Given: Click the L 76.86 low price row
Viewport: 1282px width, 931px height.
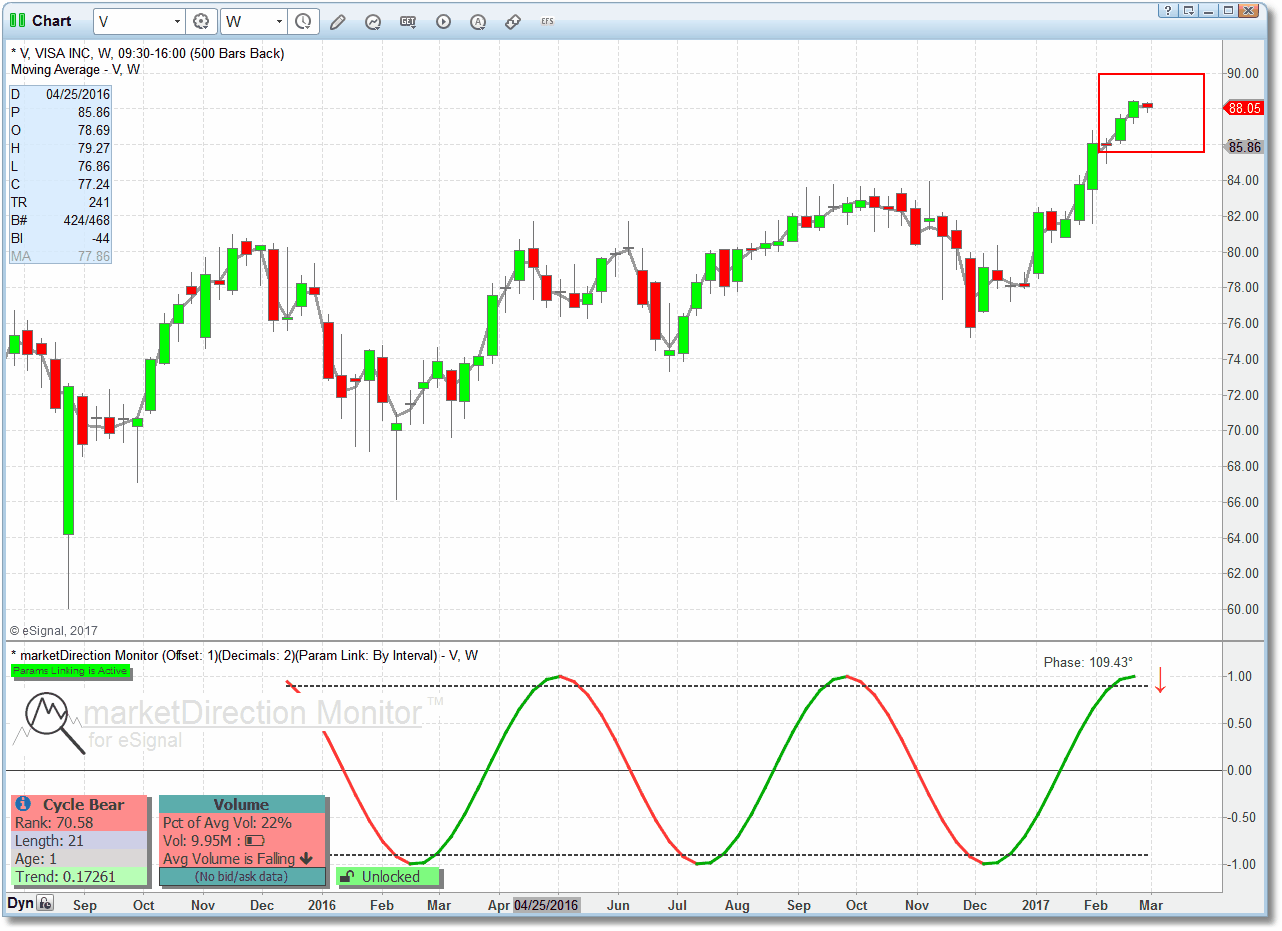Looking at the screenshot, I should pos(60,166).
